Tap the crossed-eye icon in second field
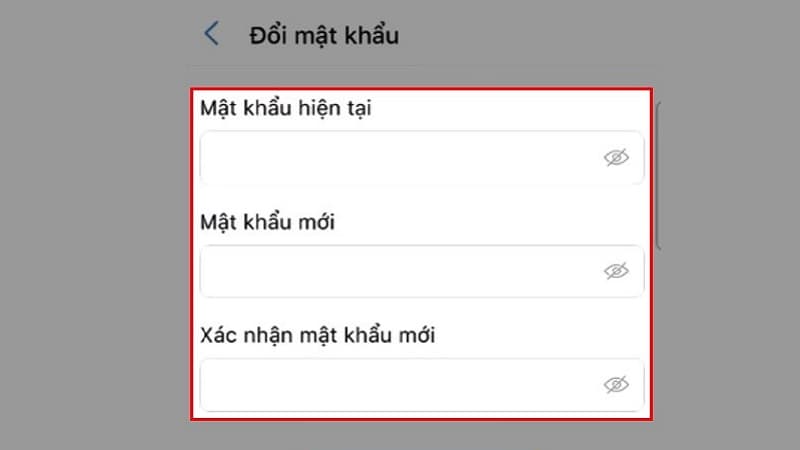This screenshot has width=800, height=450. tap(616, 271)
